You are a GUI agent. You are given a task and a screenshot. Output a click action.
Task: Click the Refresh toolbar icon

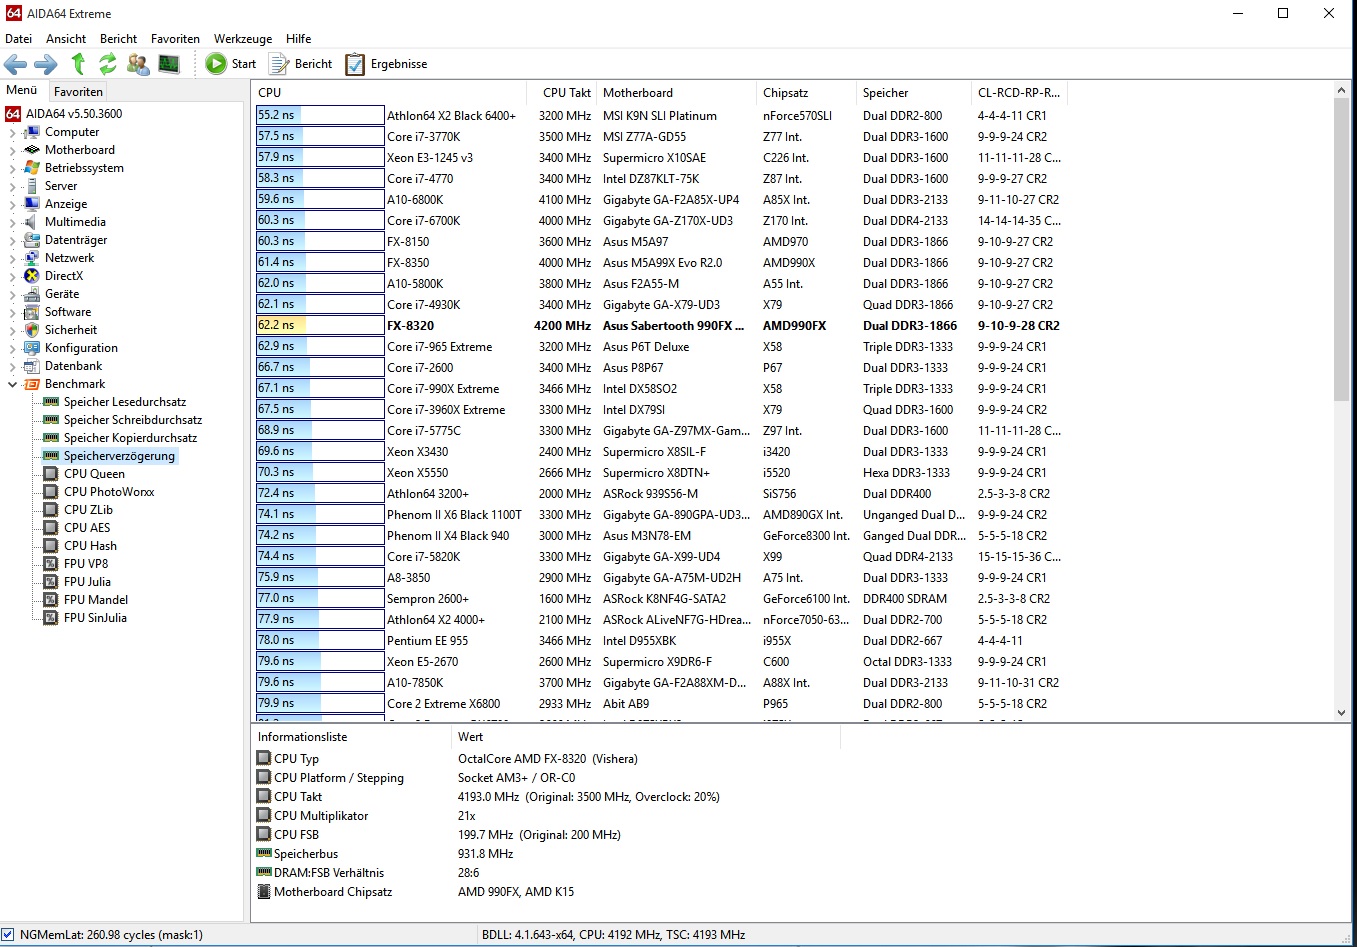[x=107, y=64]
